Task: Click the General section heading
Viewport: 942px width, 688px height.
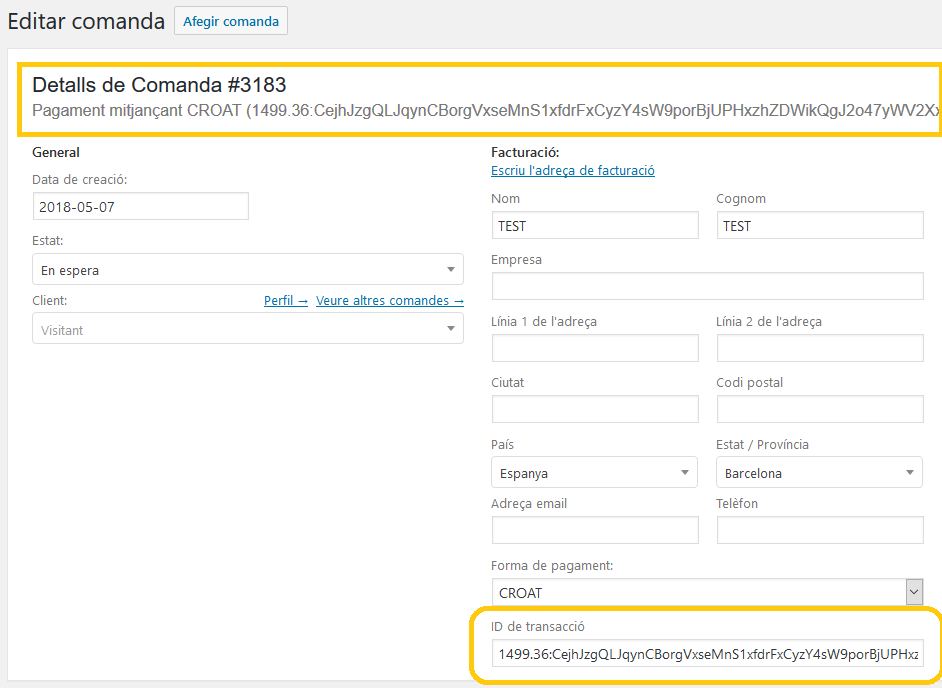Action: 56,152
